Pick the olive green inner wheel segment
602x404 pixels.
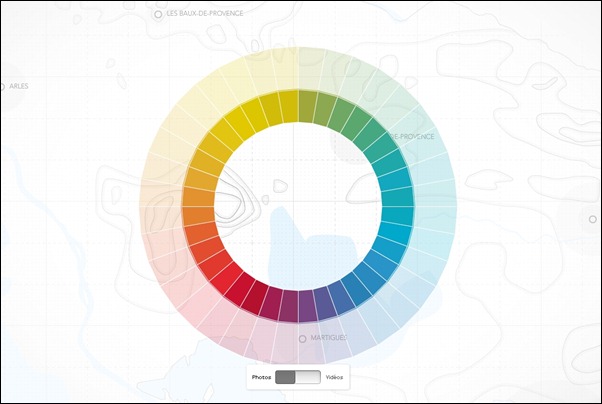pos(308,106)
